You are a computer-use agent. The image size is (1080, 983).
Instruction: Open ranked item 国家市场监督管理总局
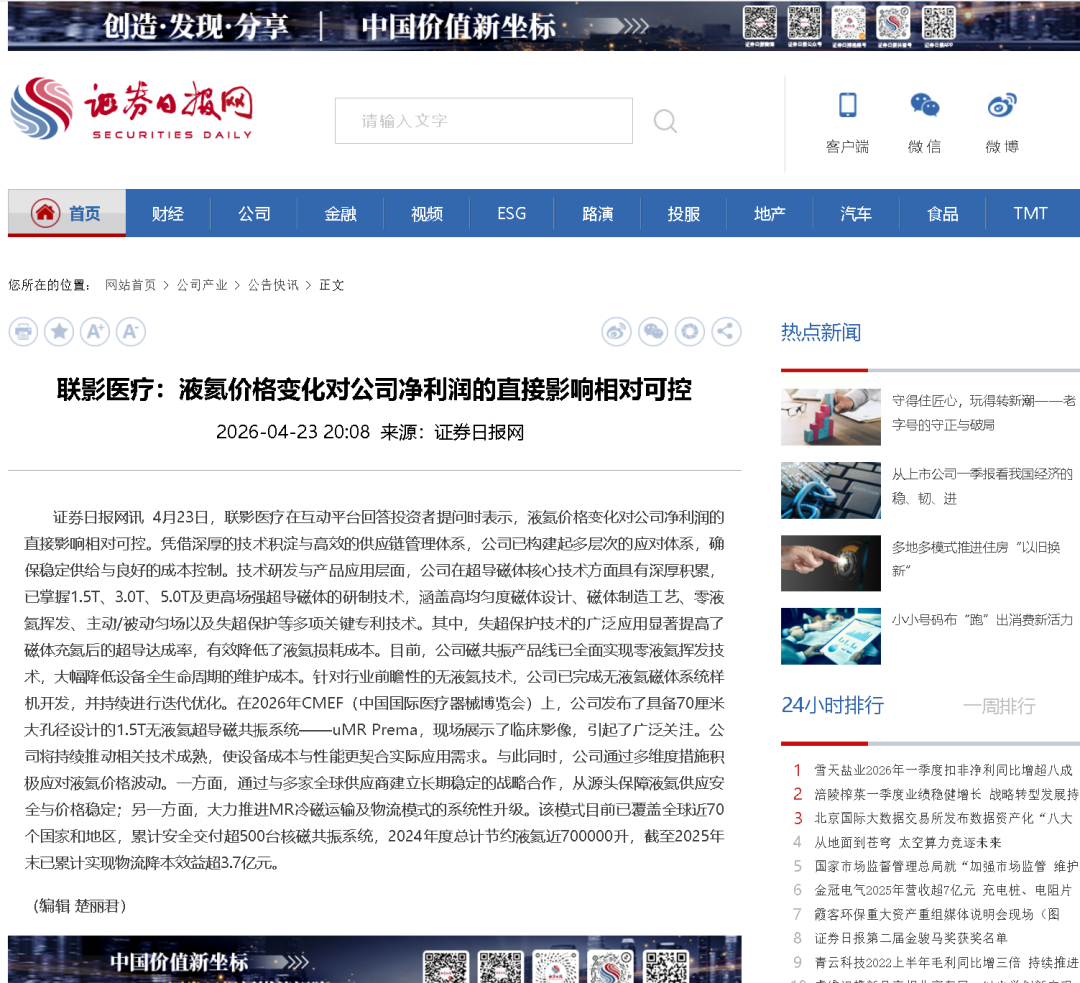coord(946,866)
